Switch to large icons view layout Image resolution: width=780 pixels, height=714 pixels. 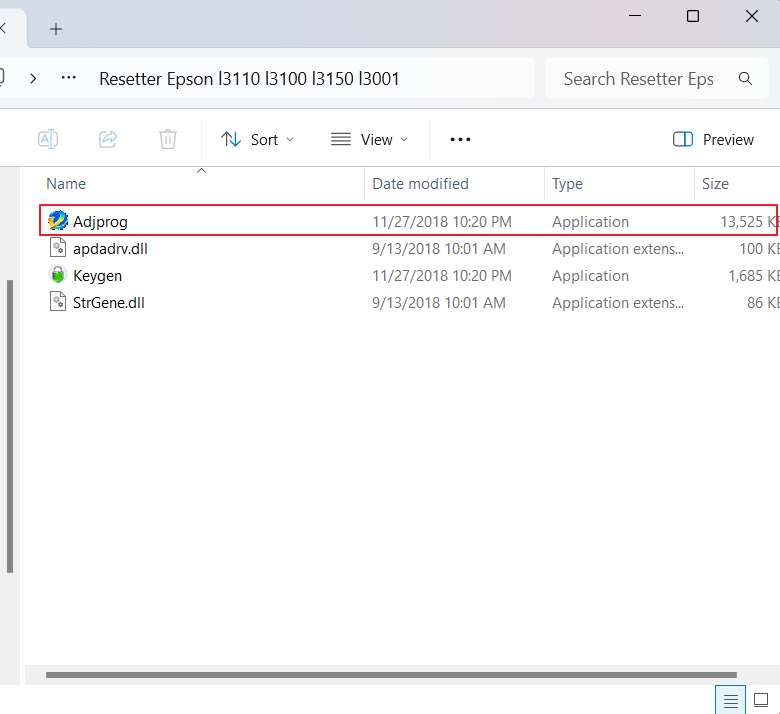click(761, 700)
